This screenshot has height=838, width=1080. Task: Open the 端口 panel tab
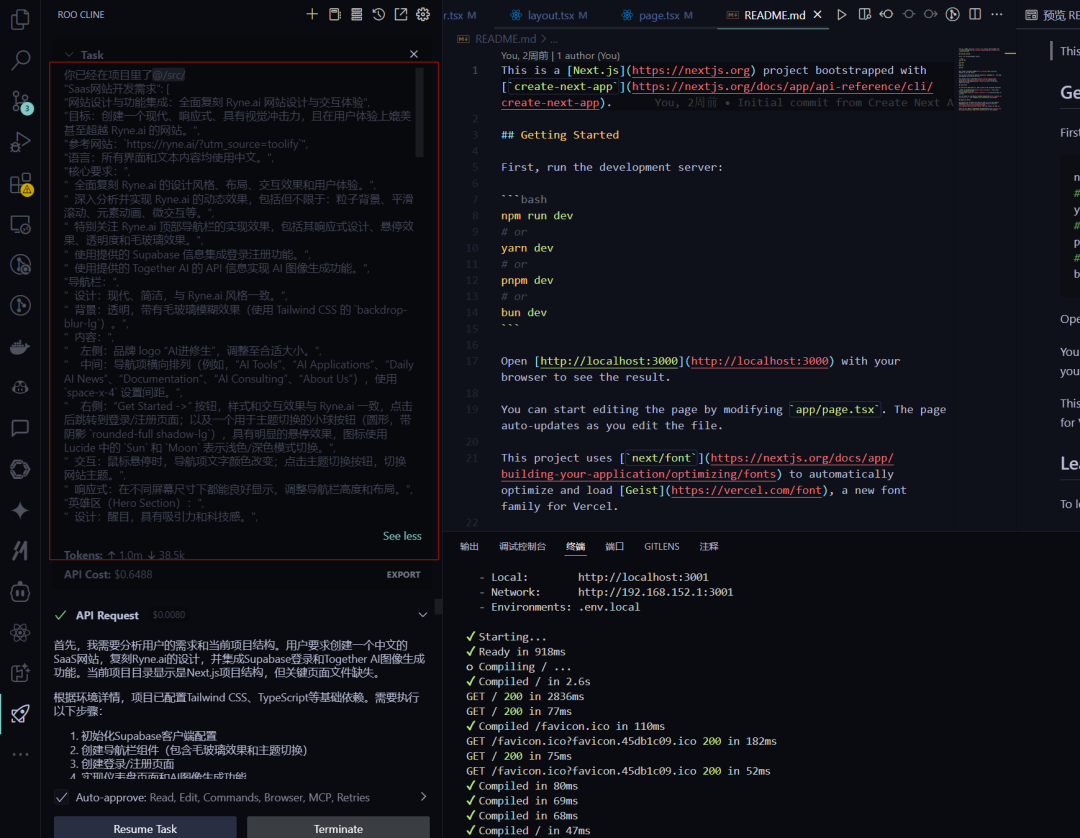(614, 546)
